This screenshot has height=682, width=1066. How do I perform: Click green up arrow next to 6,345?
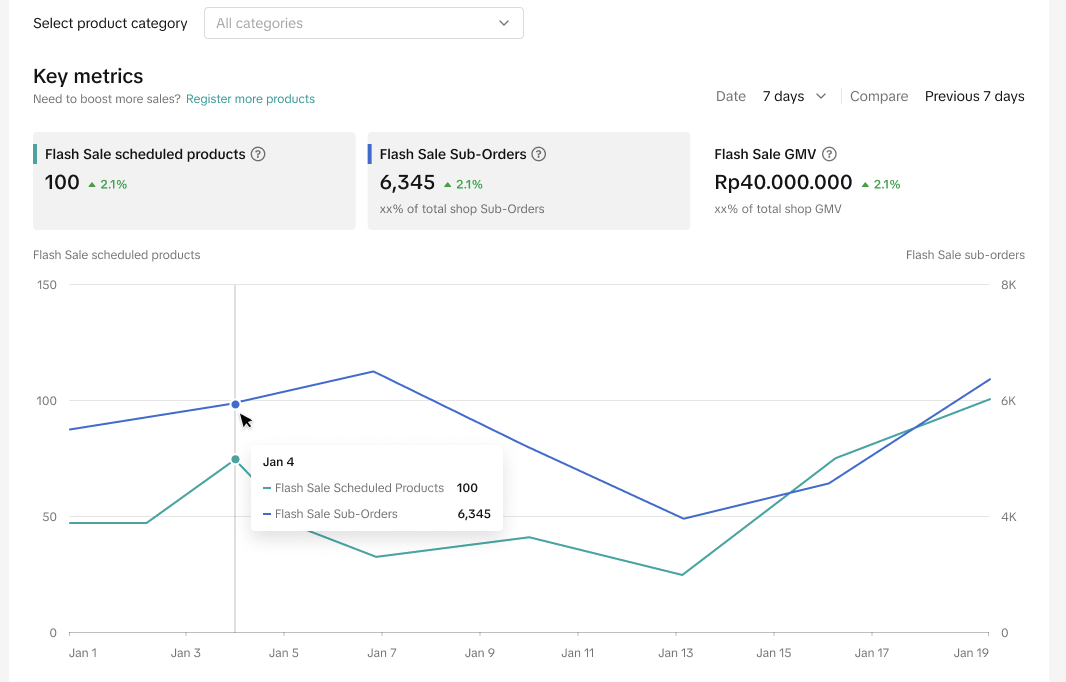(447, 184)
